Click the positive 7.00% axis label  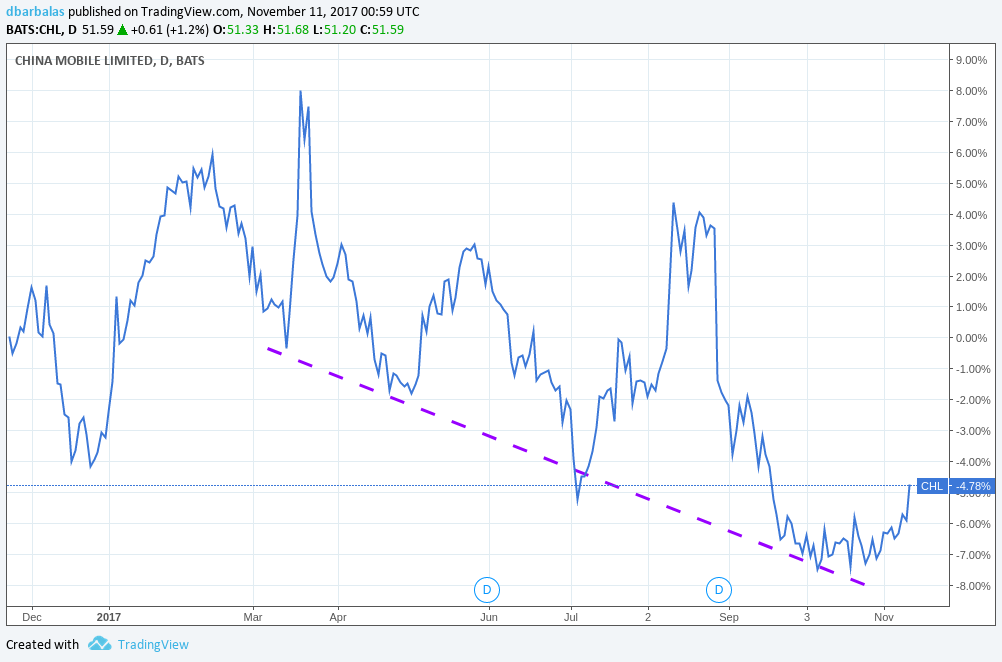pyautogui.click(x=971, y=122)
